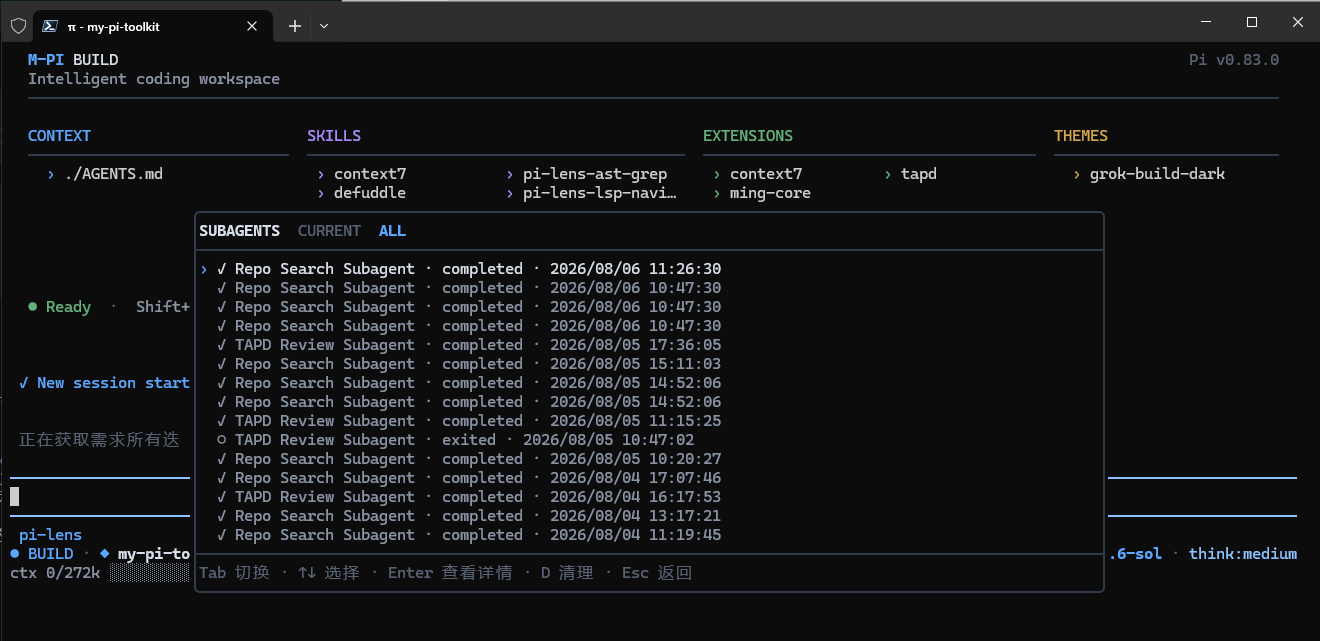Click the 'D 清理' footer hint
The image size is (1320, 641).
567,573
